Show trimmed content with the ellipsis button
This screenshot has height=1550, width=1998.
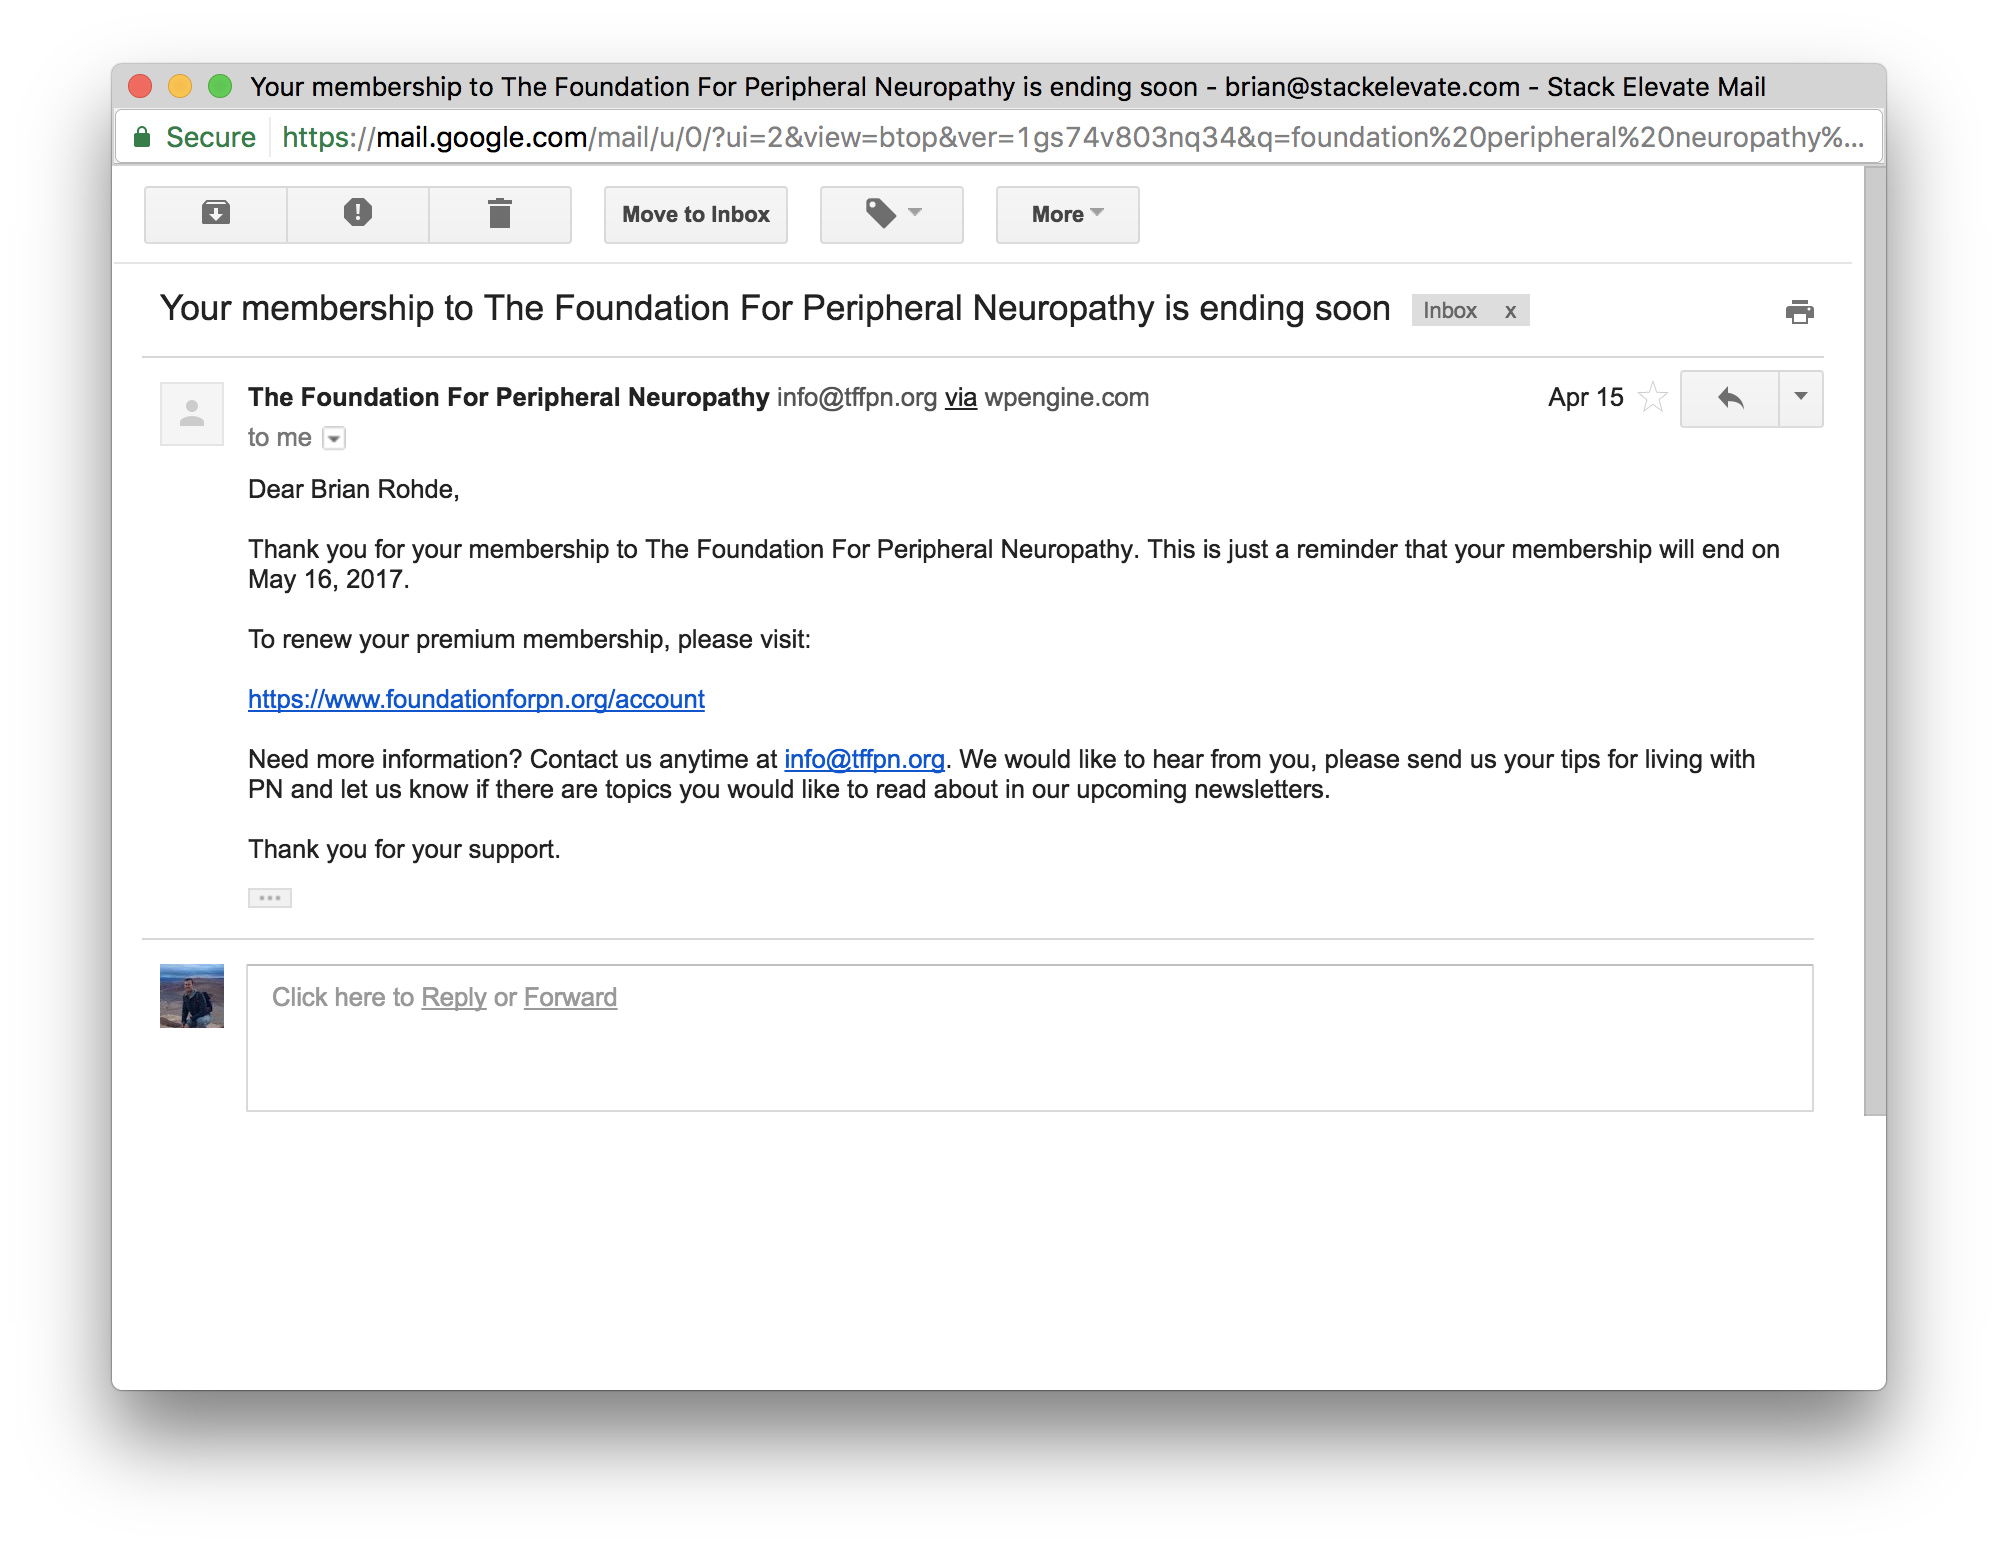point(270,898)
